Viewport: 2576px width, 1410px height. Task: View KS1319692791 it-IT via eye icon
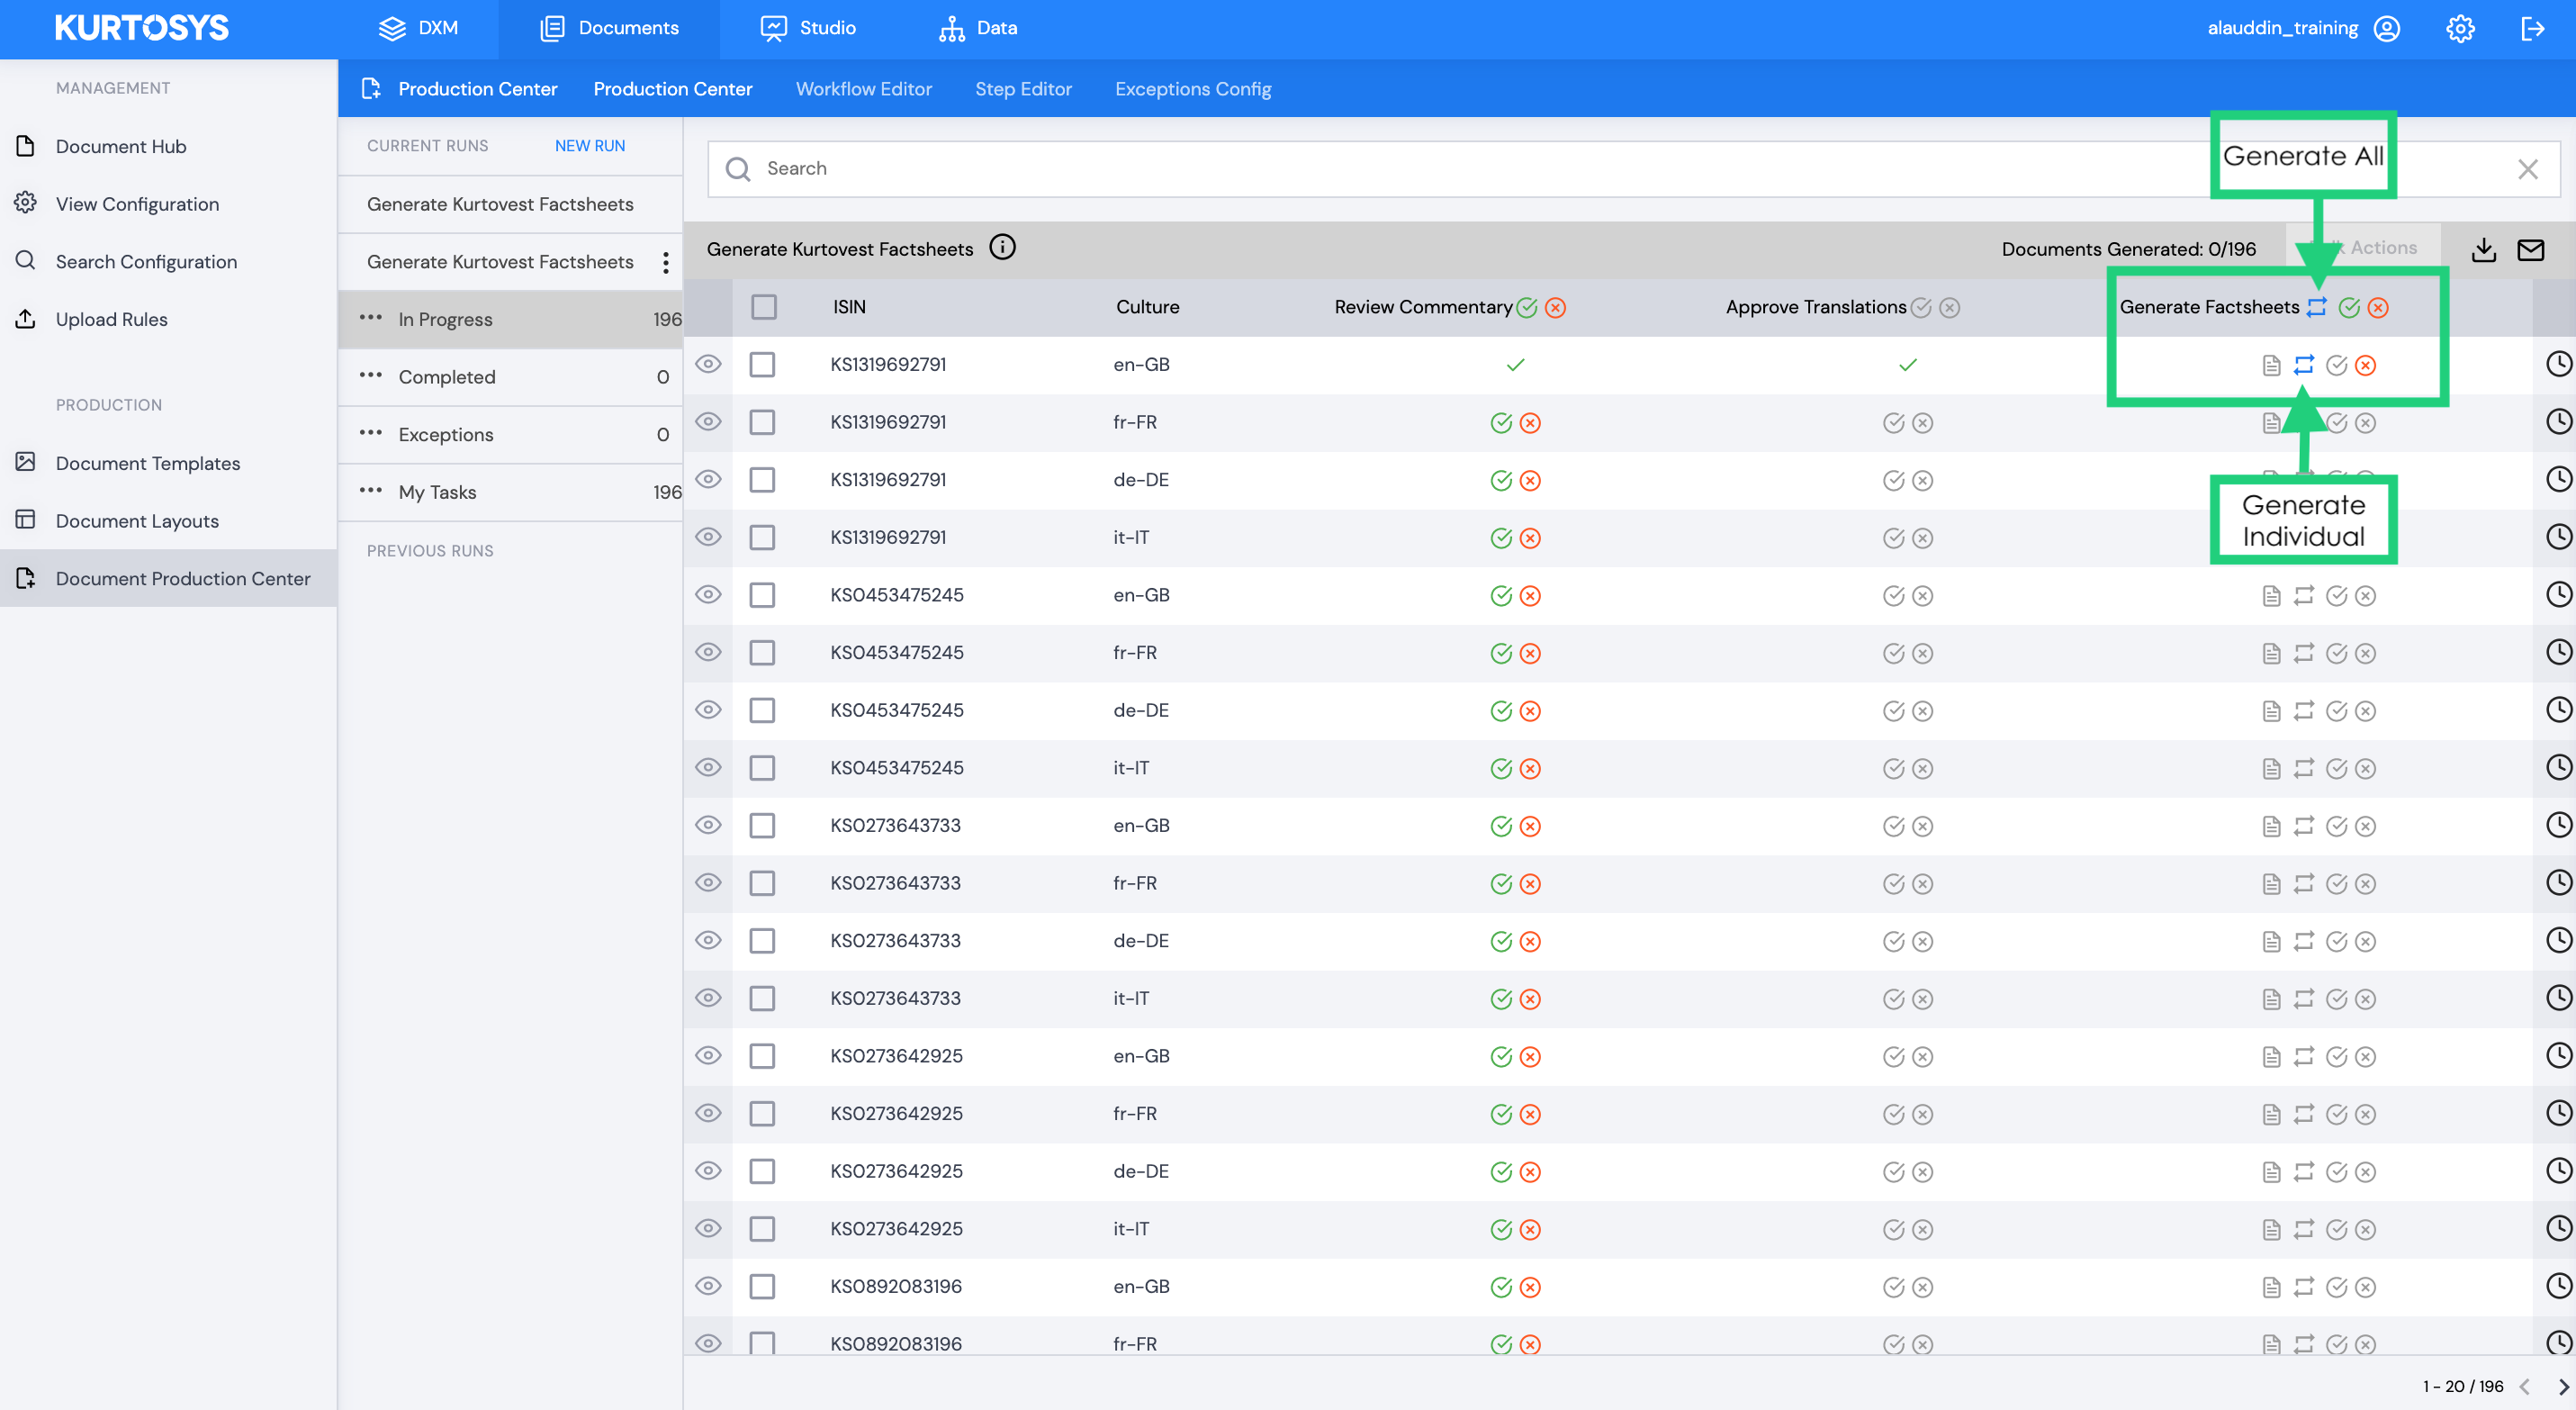(708, 537)
